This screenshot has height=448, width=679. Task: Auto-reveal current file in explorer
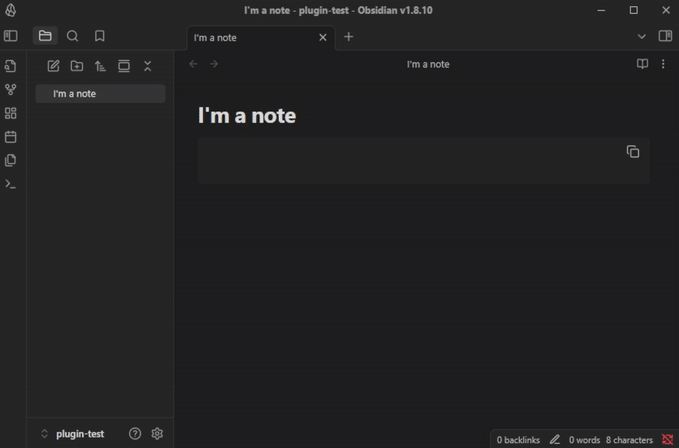tap(124, 66)
